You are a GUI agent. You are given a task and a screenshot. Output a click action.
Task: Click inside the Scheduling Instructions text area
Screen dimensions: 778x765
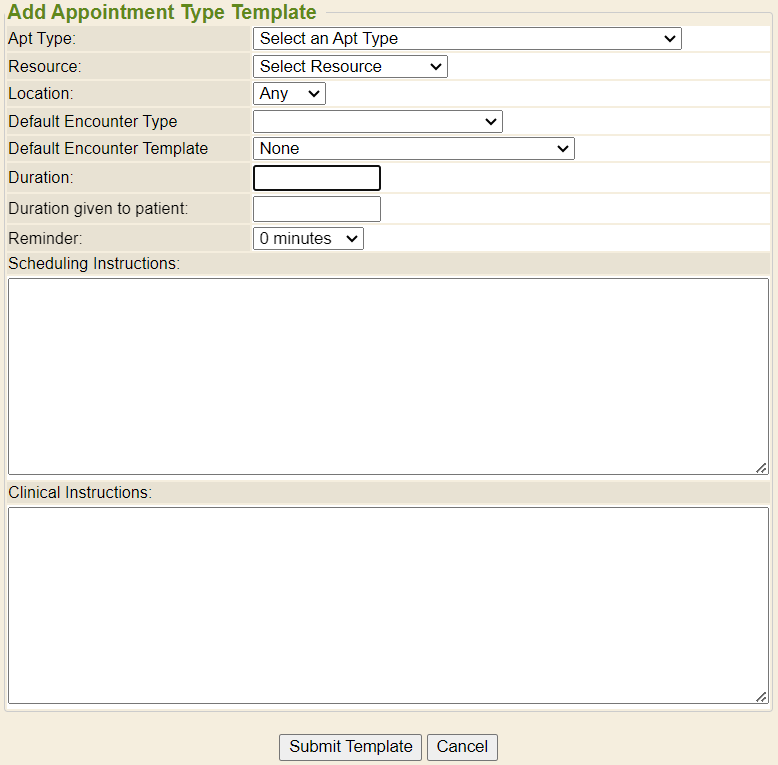[x=388, y=376]
